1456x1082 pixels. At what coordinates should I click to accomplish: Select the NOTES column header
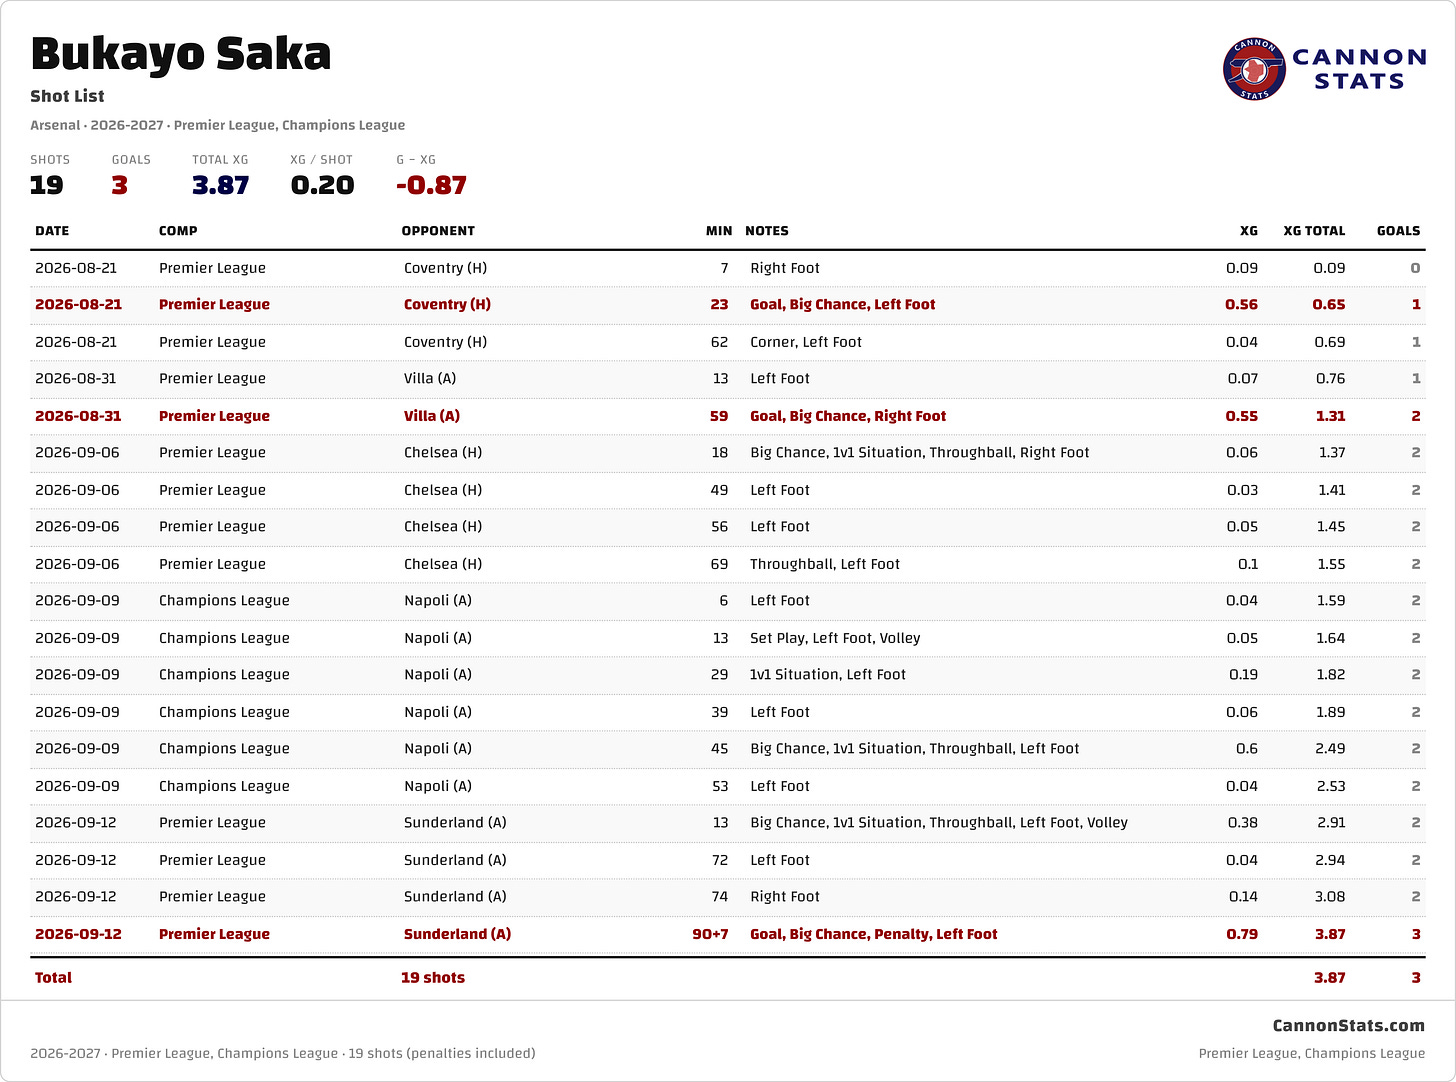(x=767, y=231)
